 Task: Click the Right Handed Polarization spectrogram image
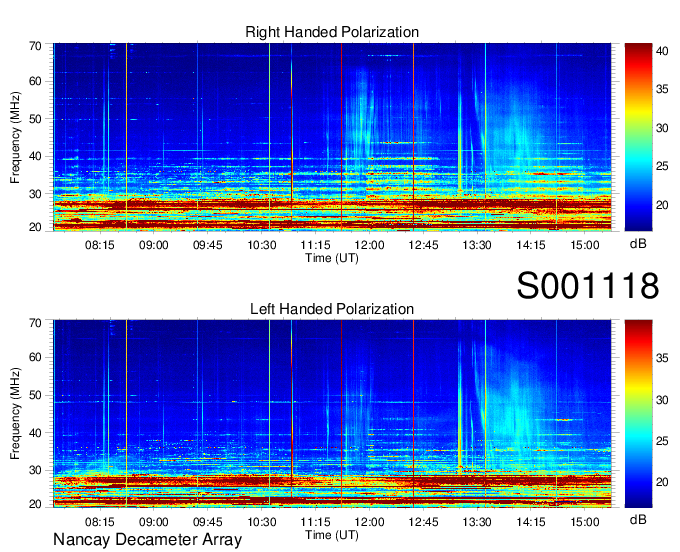coord(332,137)
